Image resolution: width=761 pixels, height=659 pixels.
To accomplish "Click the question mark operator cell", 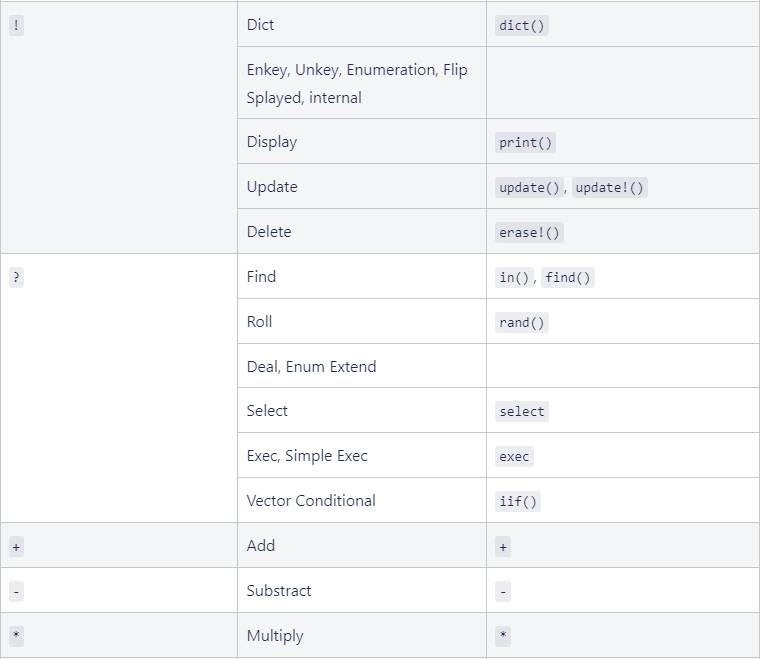I will point(16,278).
